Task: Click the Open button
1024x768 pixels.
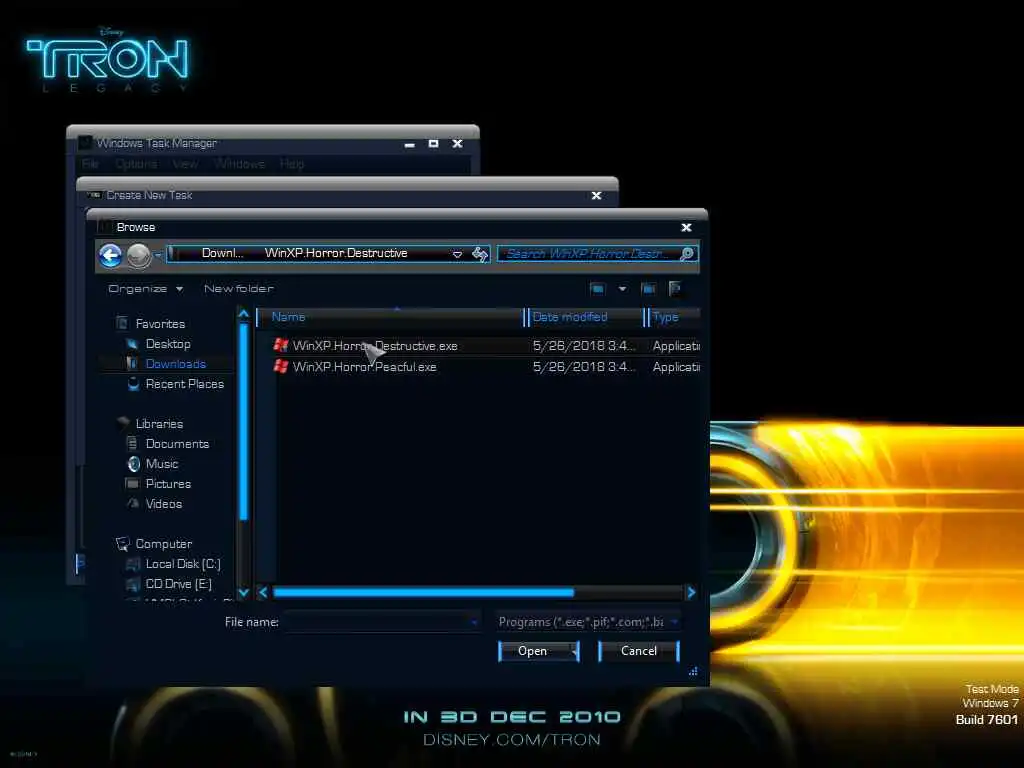Action: [539, 651]
